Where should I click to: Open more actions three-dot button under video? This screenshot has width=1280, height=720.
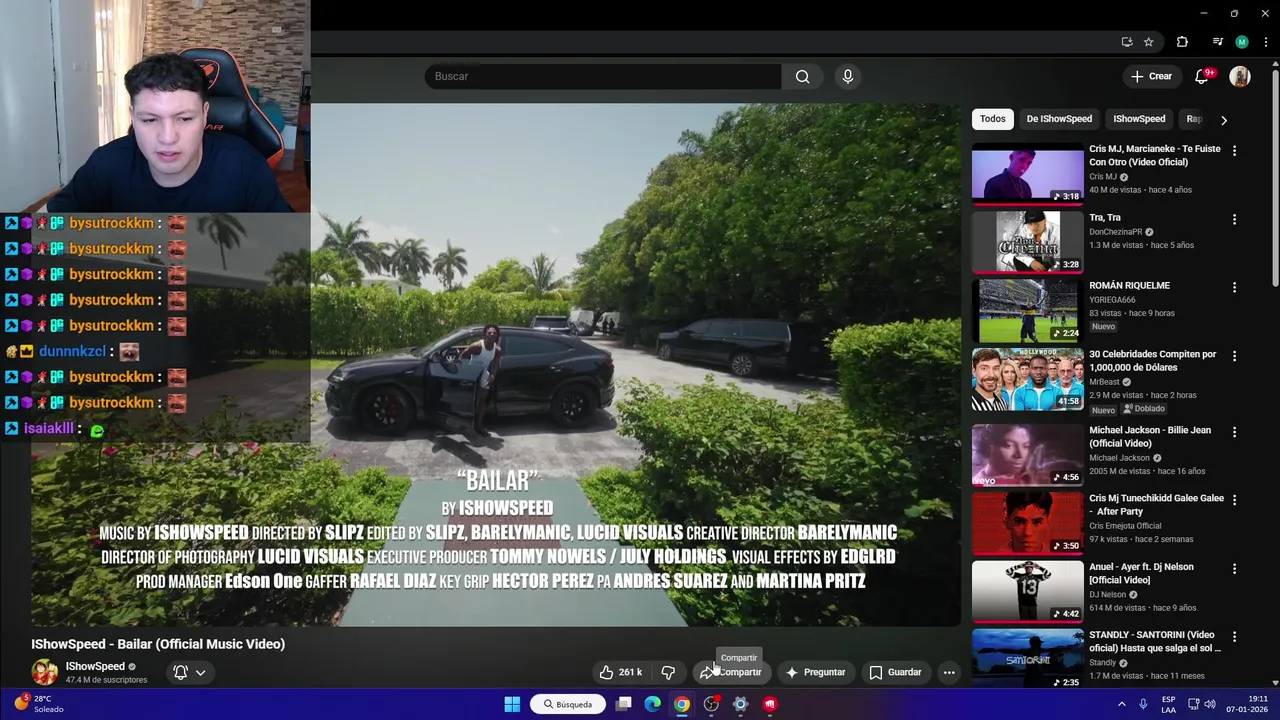click(x=949, y=672)
